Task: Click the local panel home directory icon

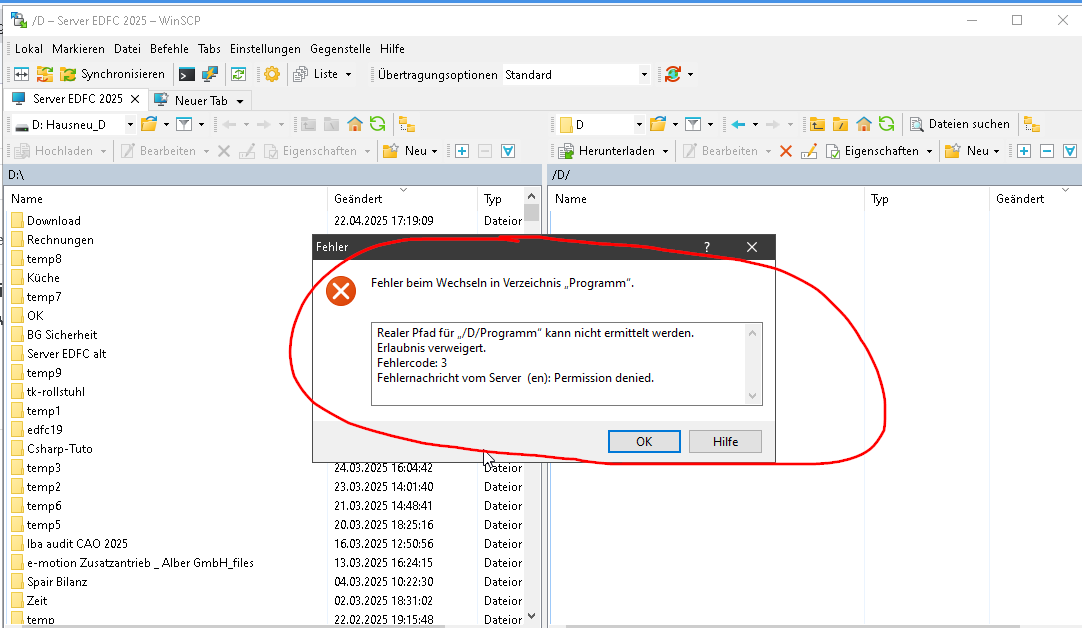Action: (x=354, y=124)
